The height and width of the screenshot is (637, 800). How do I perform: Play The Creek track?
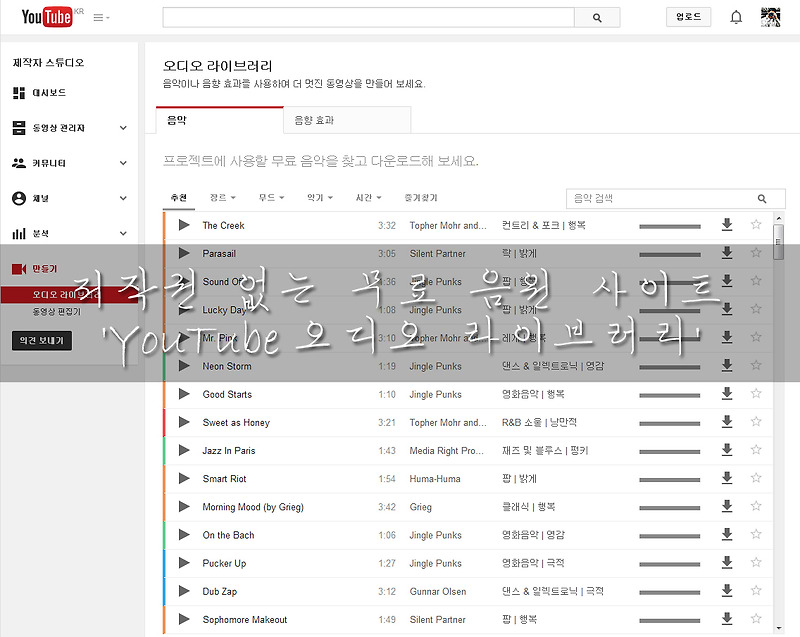coord(184,225)
